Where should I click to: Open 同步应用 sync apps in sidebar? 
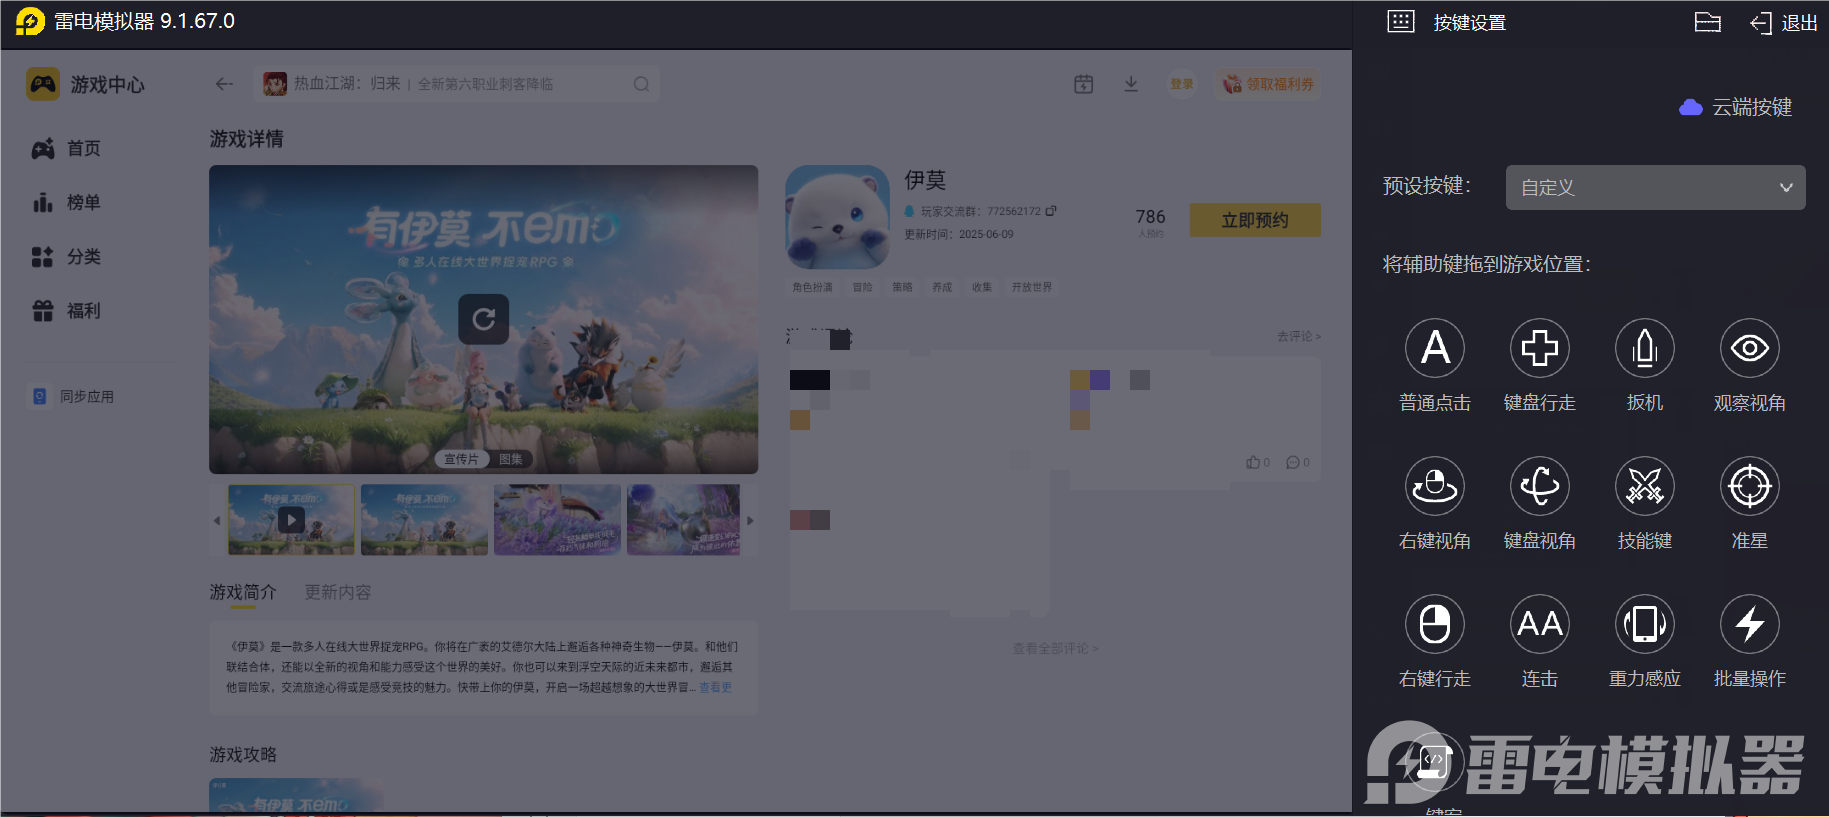(x=73, y=396)
